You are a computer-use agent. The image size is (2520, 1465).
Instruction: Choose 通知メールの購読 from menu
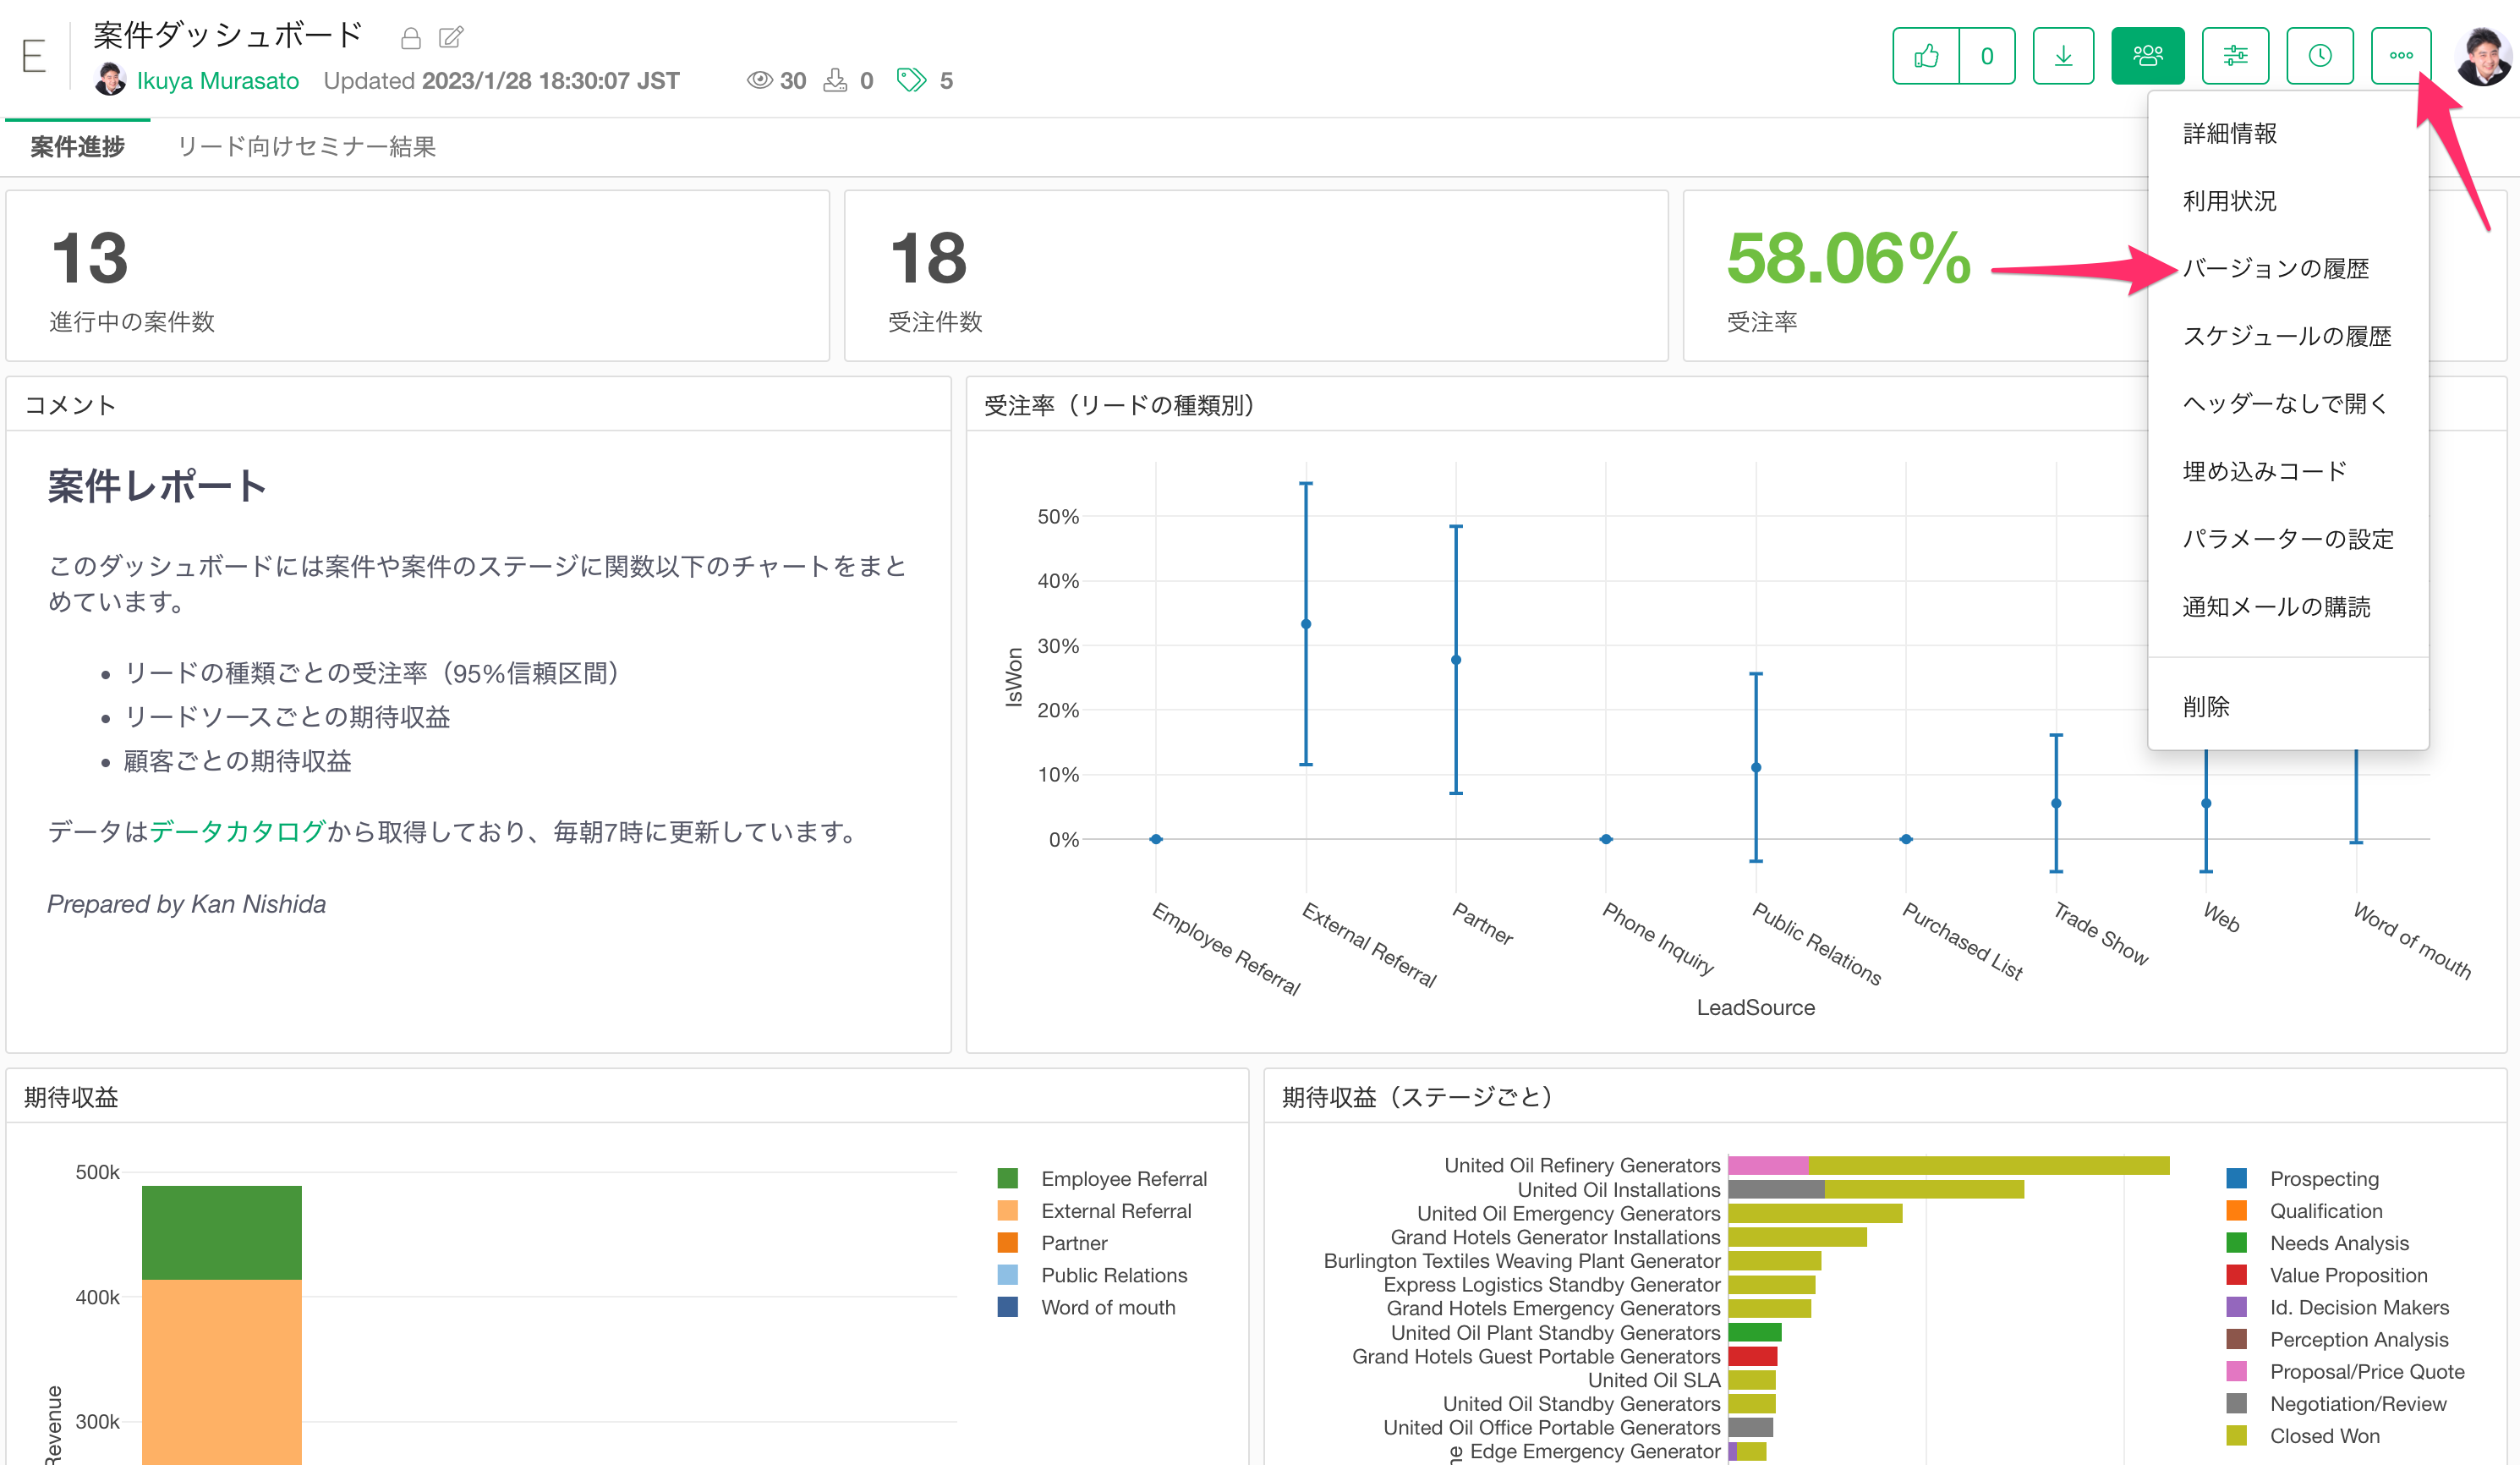click(2288, 606)
